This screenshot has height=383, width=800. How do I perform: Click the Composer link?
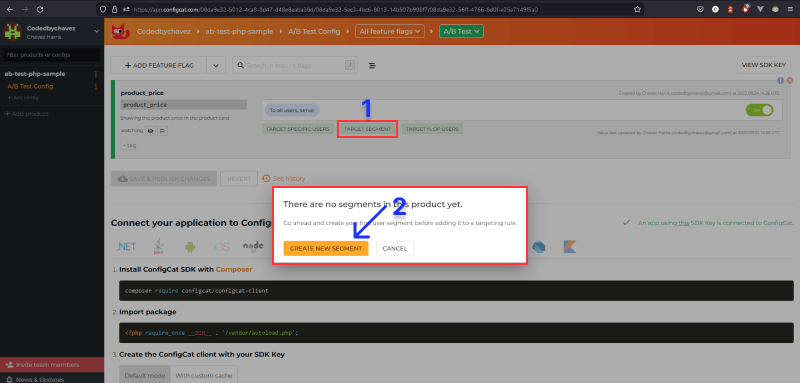[234, 269]
